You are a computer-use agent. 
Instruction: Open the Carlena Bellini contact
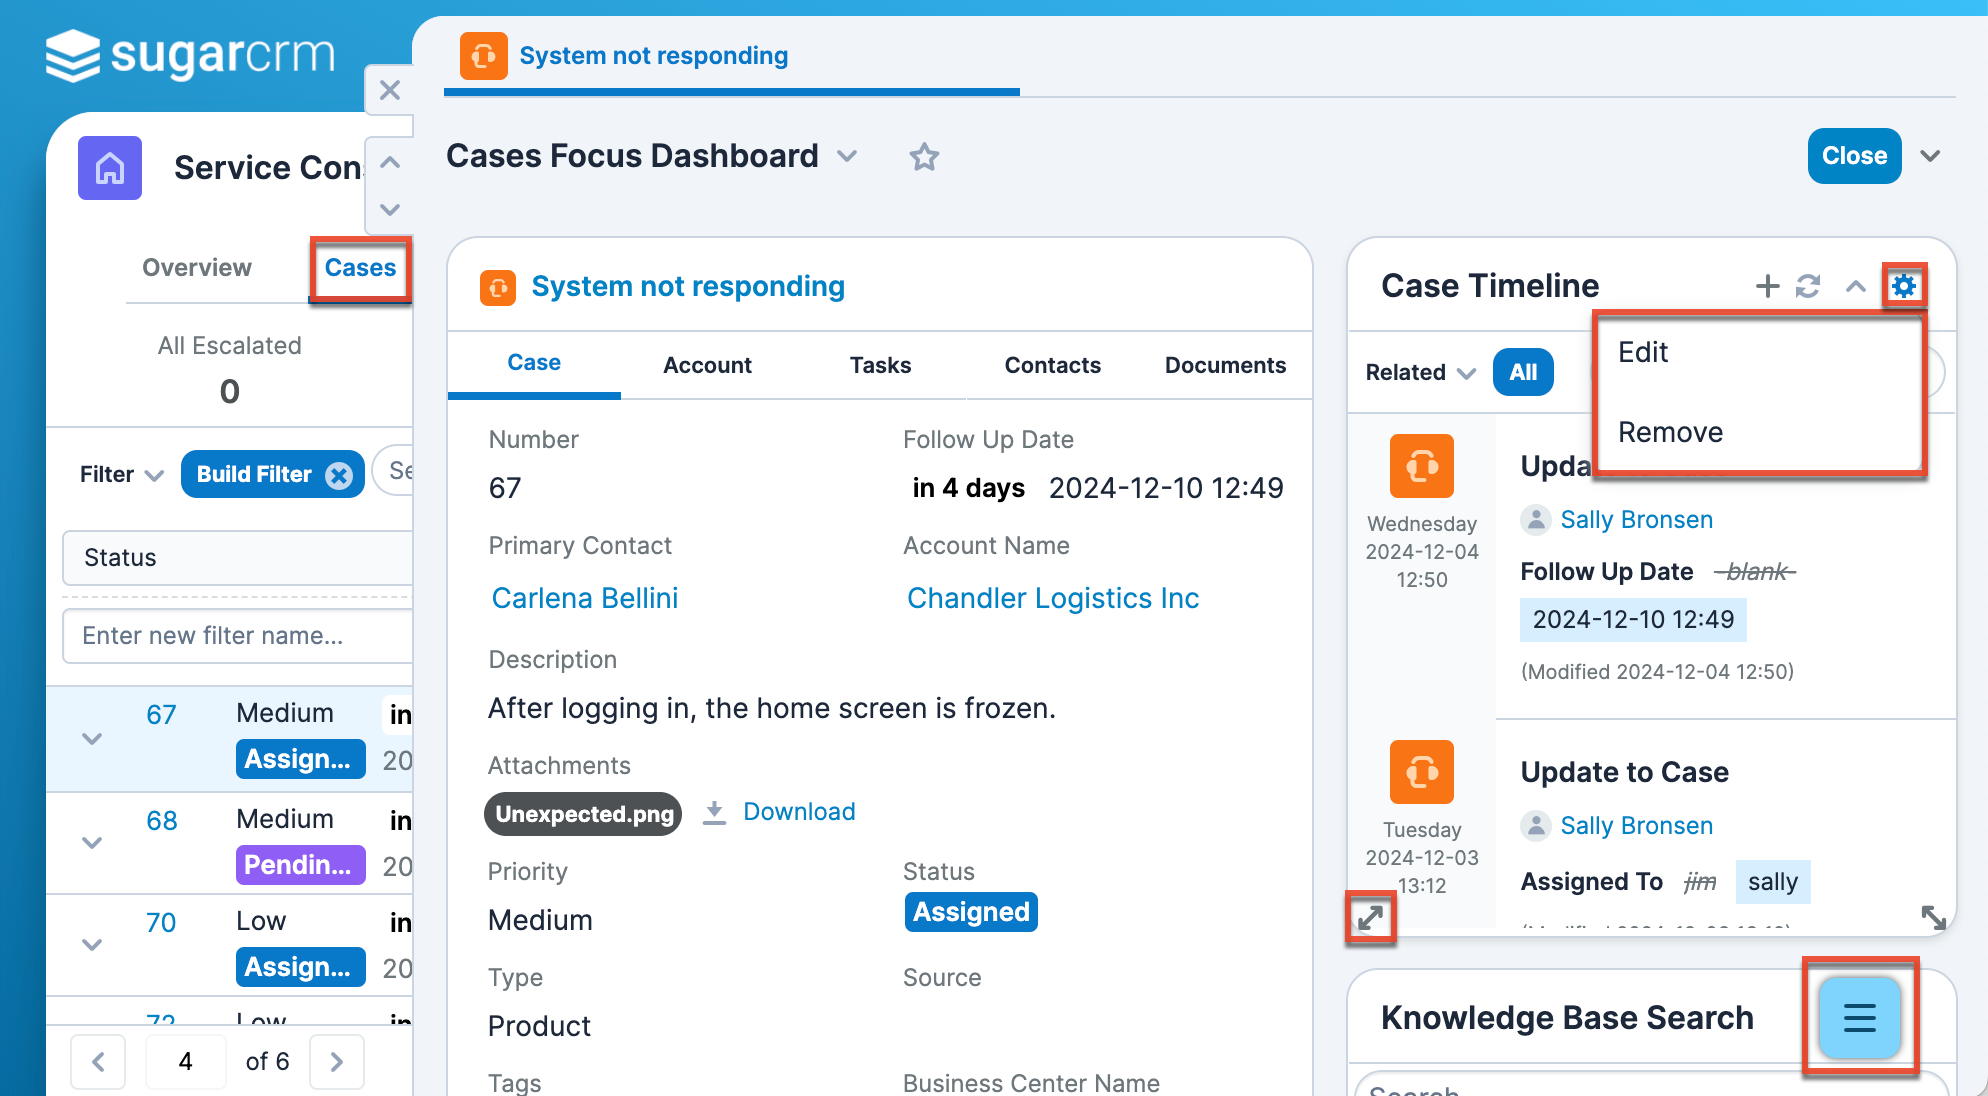click(584, 597)
